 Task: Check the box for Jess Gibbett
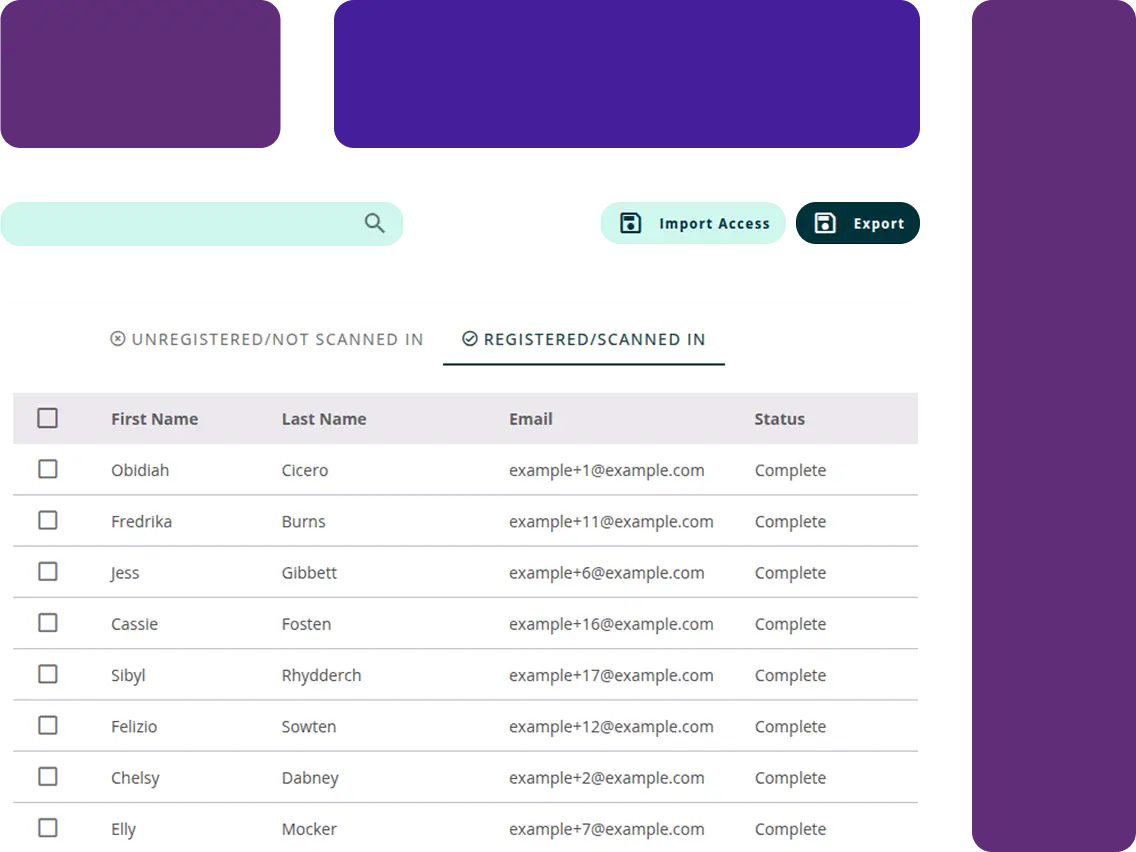(47, 571)
